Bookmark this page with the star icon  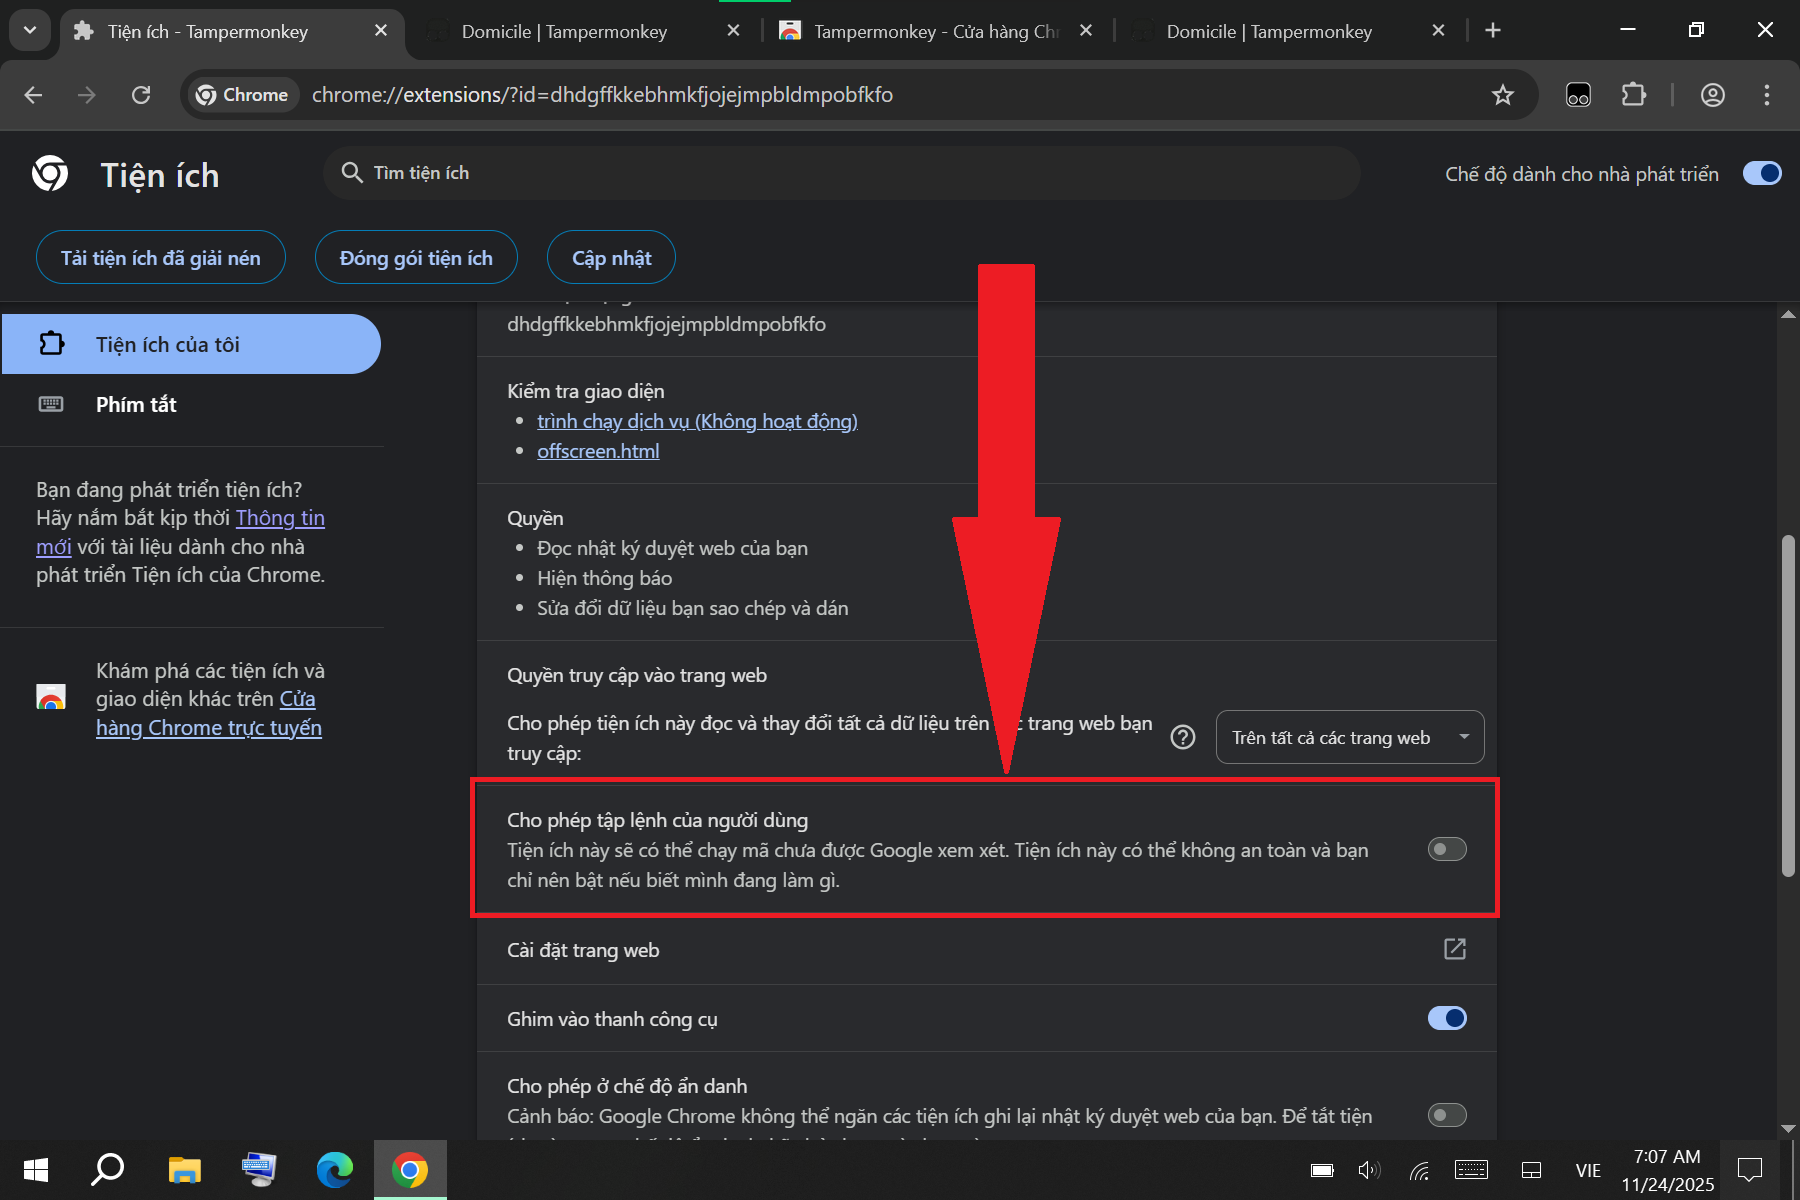pos(1502,95)
